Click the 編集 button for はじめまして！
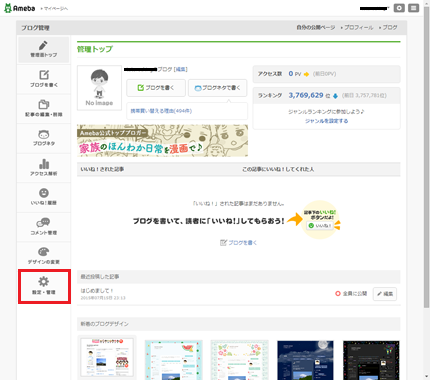430x380 pixels. [x=385, y=294]
